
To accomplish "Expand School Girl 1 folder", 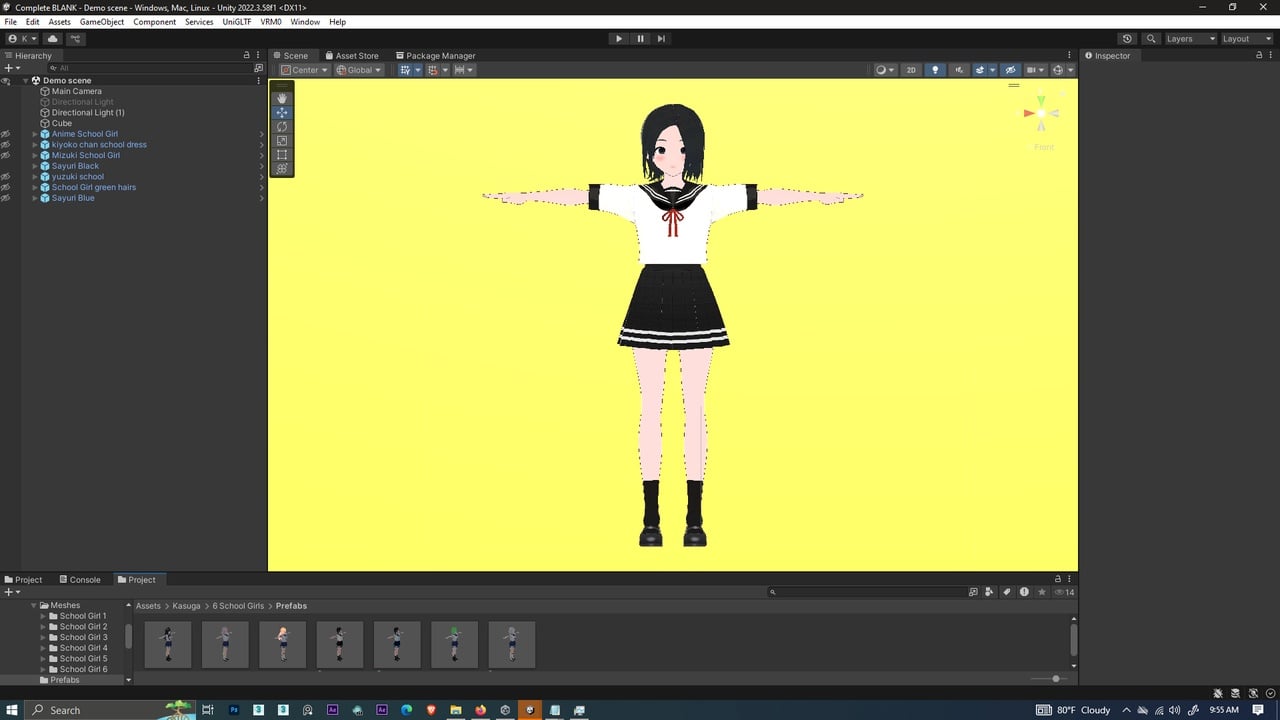I will pos(43,616).
